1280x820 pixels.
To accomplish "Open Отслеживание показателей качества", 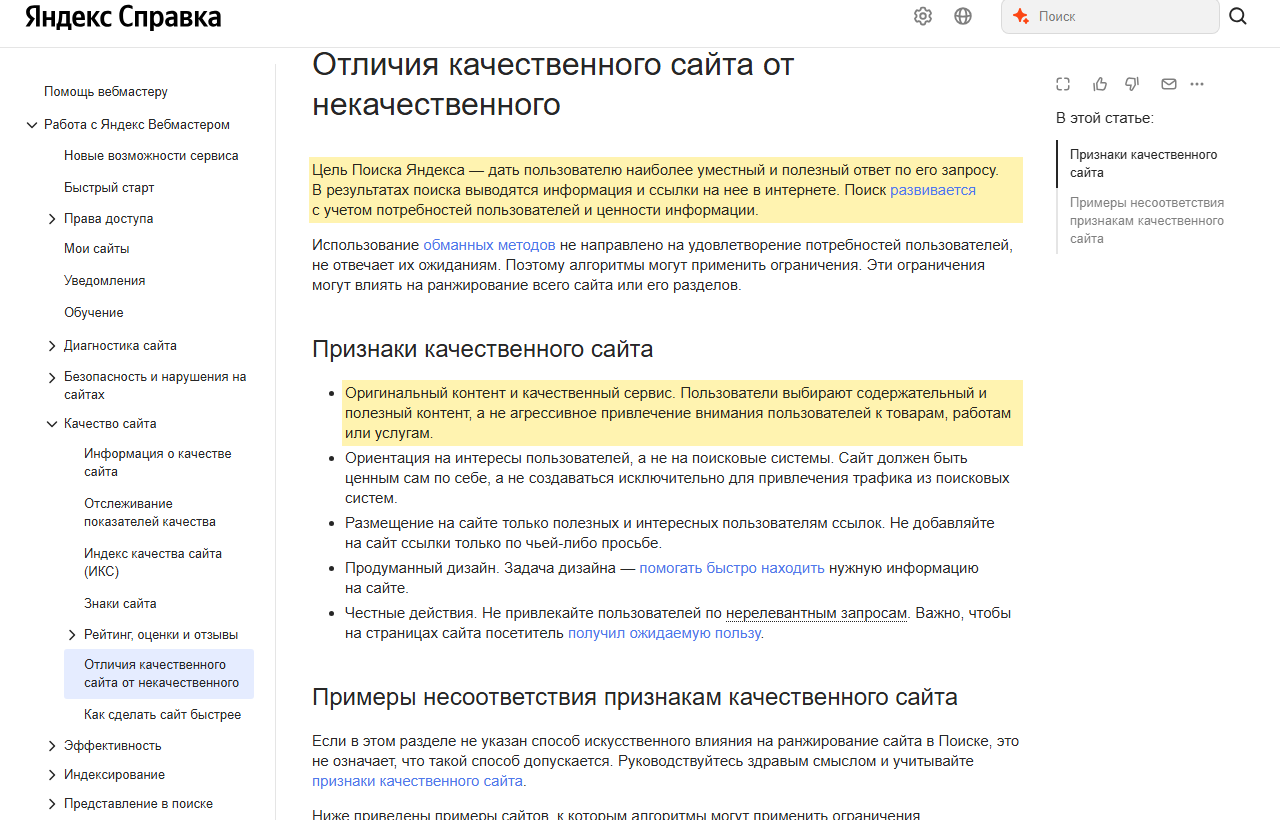I will pyautogui.click(x=150, y=513).
